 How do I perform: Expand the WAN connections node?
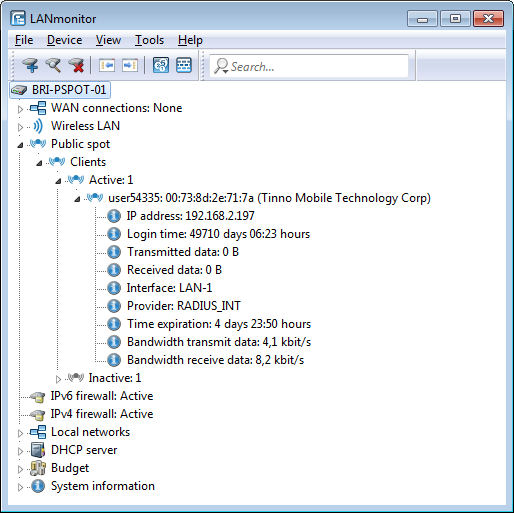(20, 109)
